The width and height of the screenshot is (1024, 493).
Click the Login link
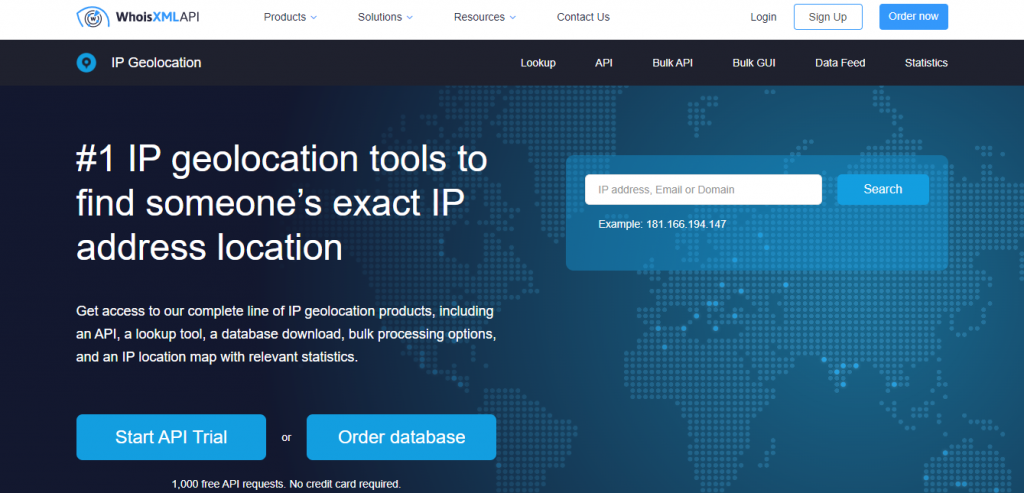pyautogui.click(x=763, y=17)
